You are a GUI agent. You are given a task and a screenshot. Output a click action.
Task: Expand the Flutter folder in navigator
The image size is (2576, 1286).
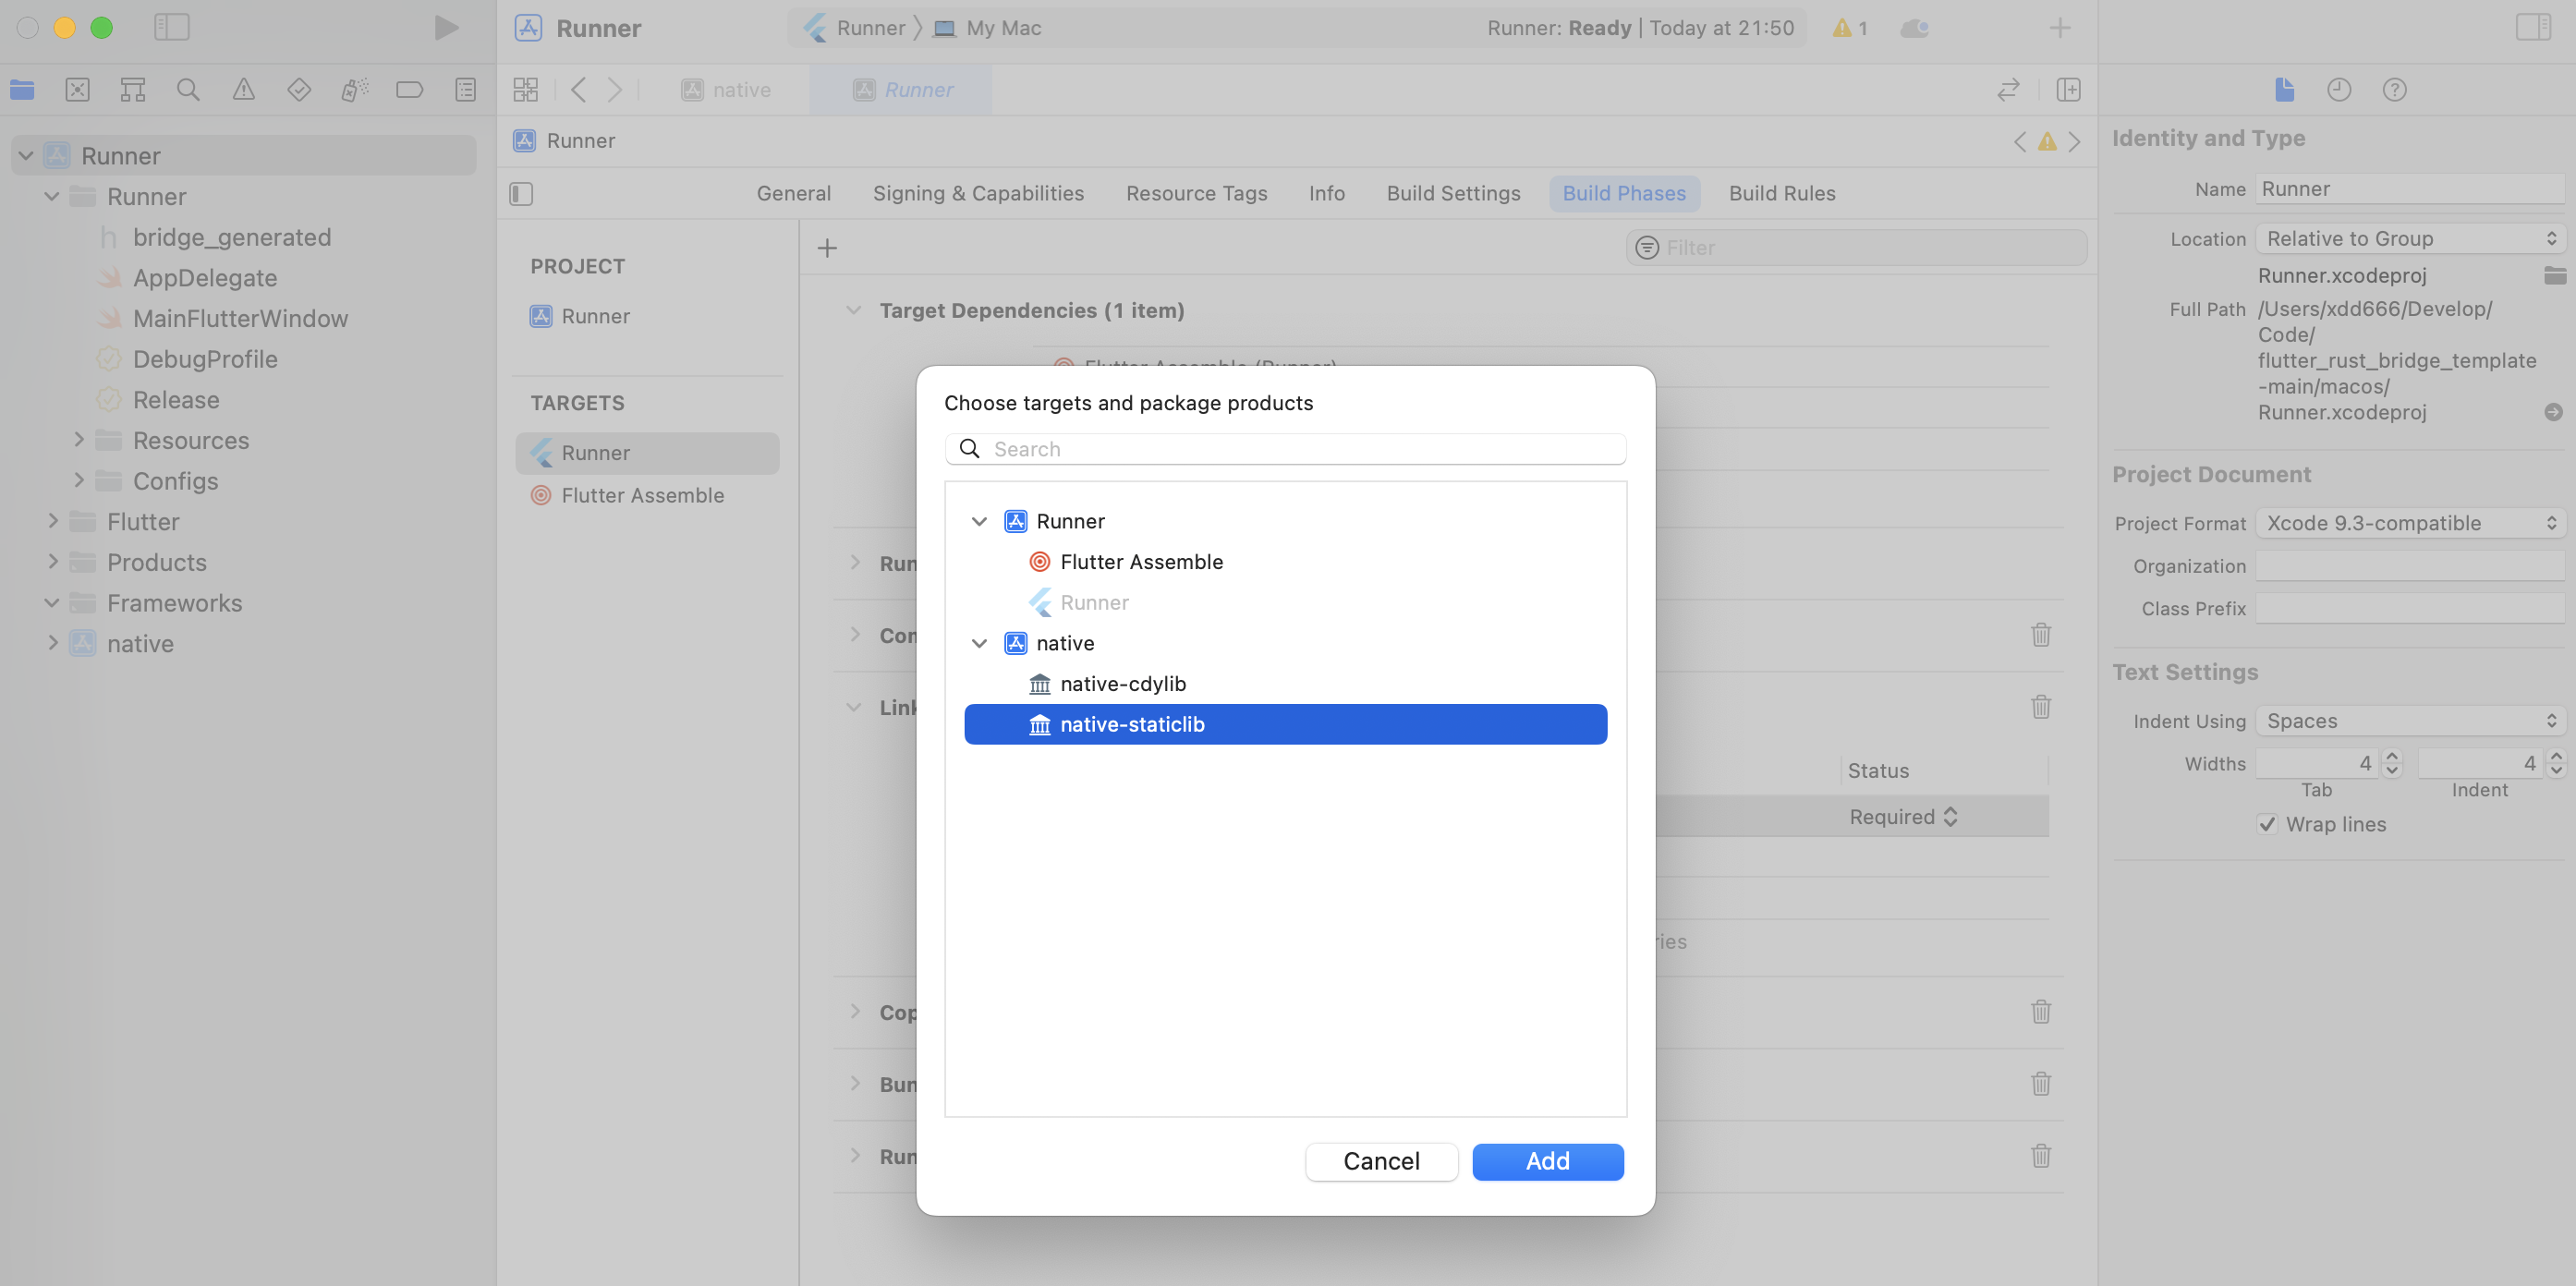click(53, 521)
